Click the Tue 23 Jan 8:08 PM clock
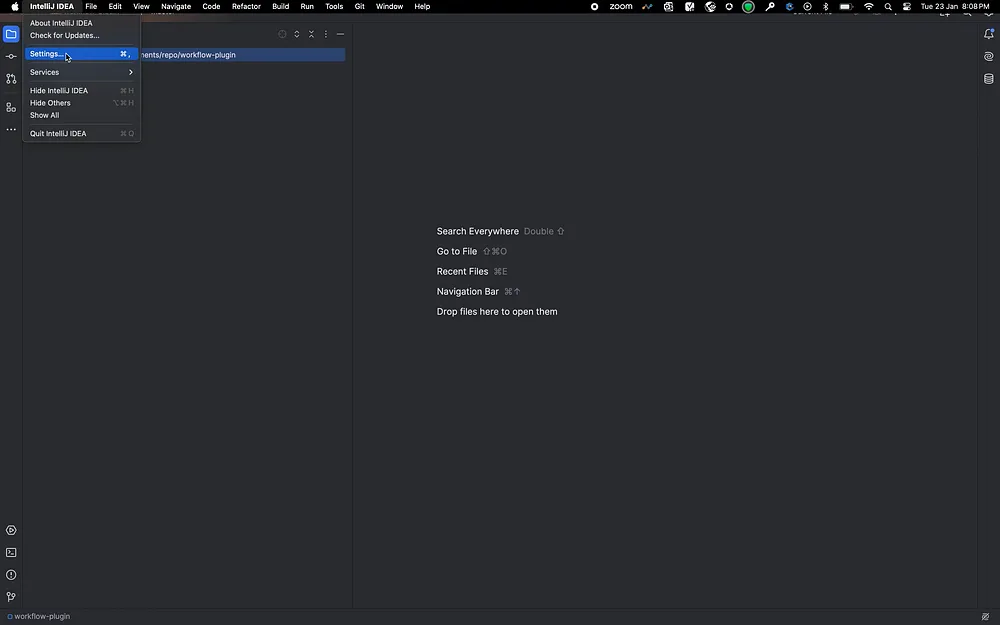 [x=955, y=6]
